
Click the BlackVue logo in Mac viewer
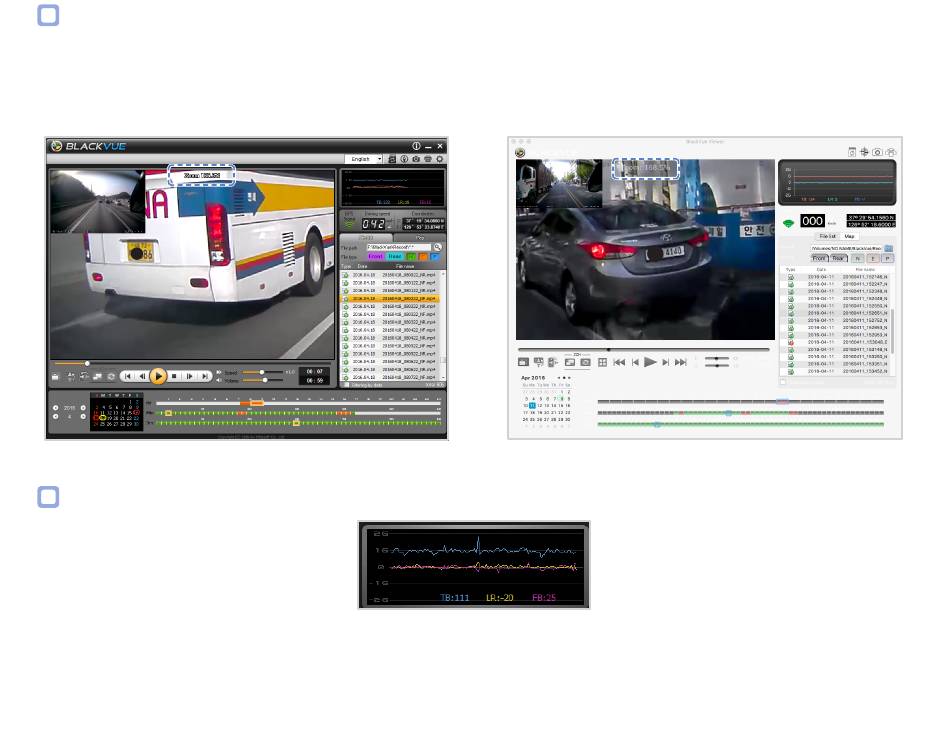tap(520, 153)
